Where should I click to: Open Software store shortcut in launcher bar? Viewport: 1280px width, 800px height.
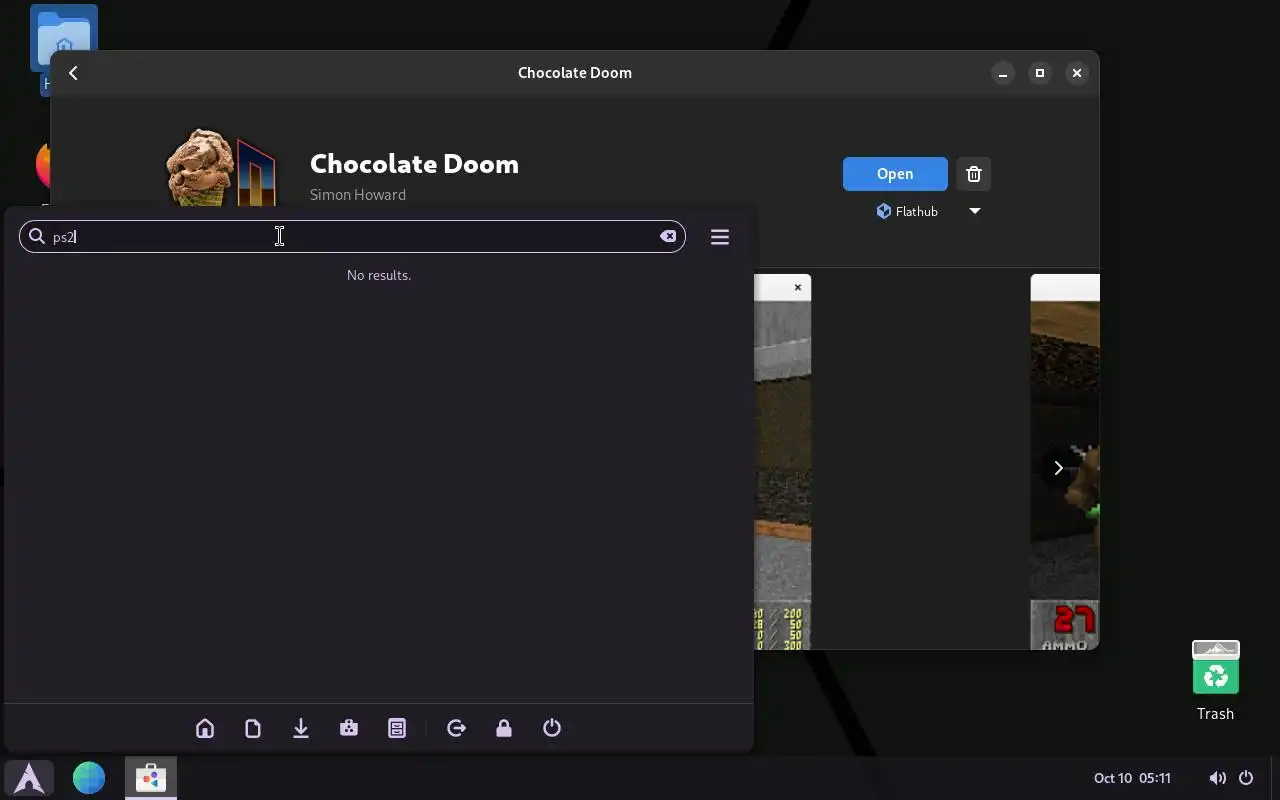pyautogui.click(x=349, y=728)
